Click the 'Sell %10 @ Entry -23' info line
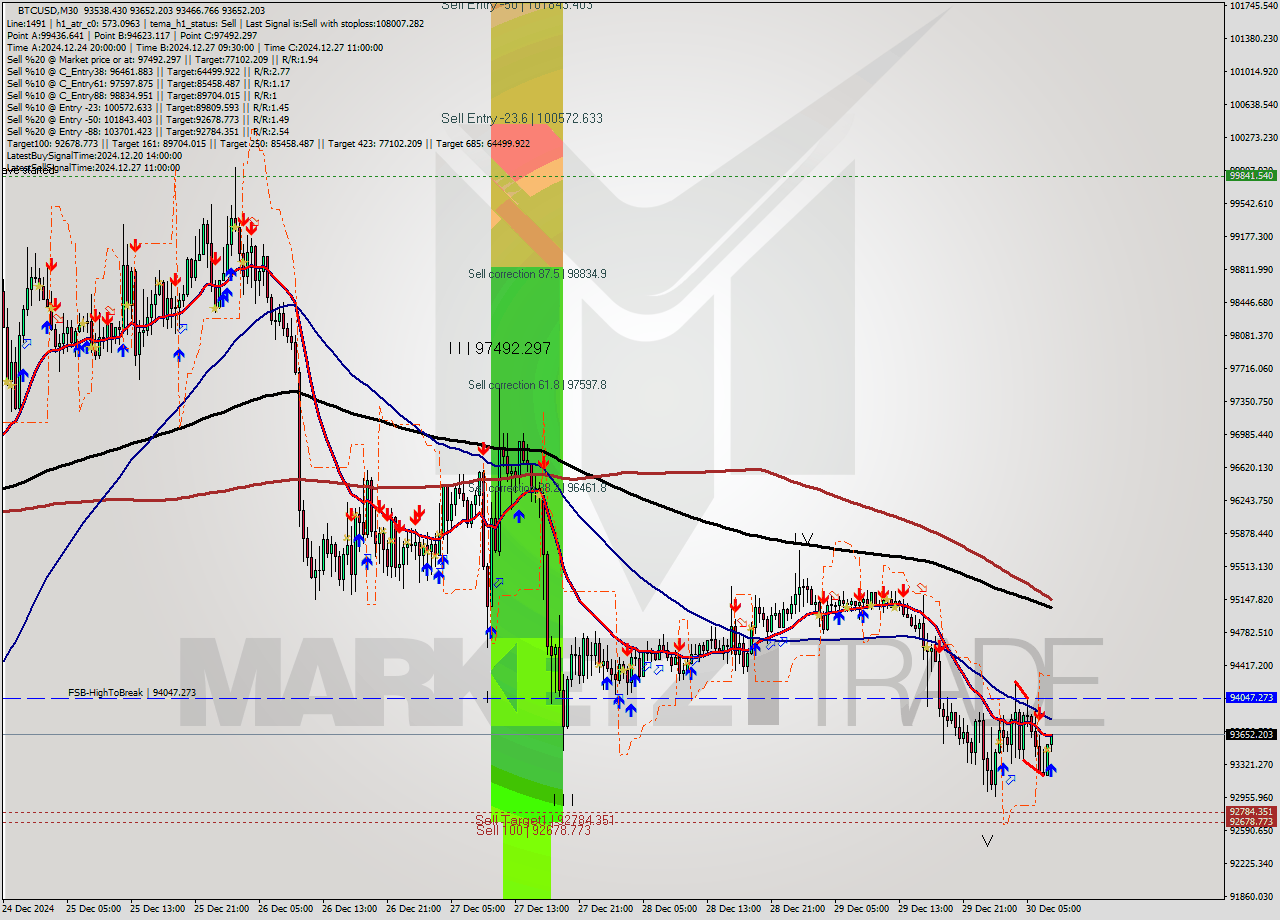This screenshot has width=1280, height=920. [148, 107]
